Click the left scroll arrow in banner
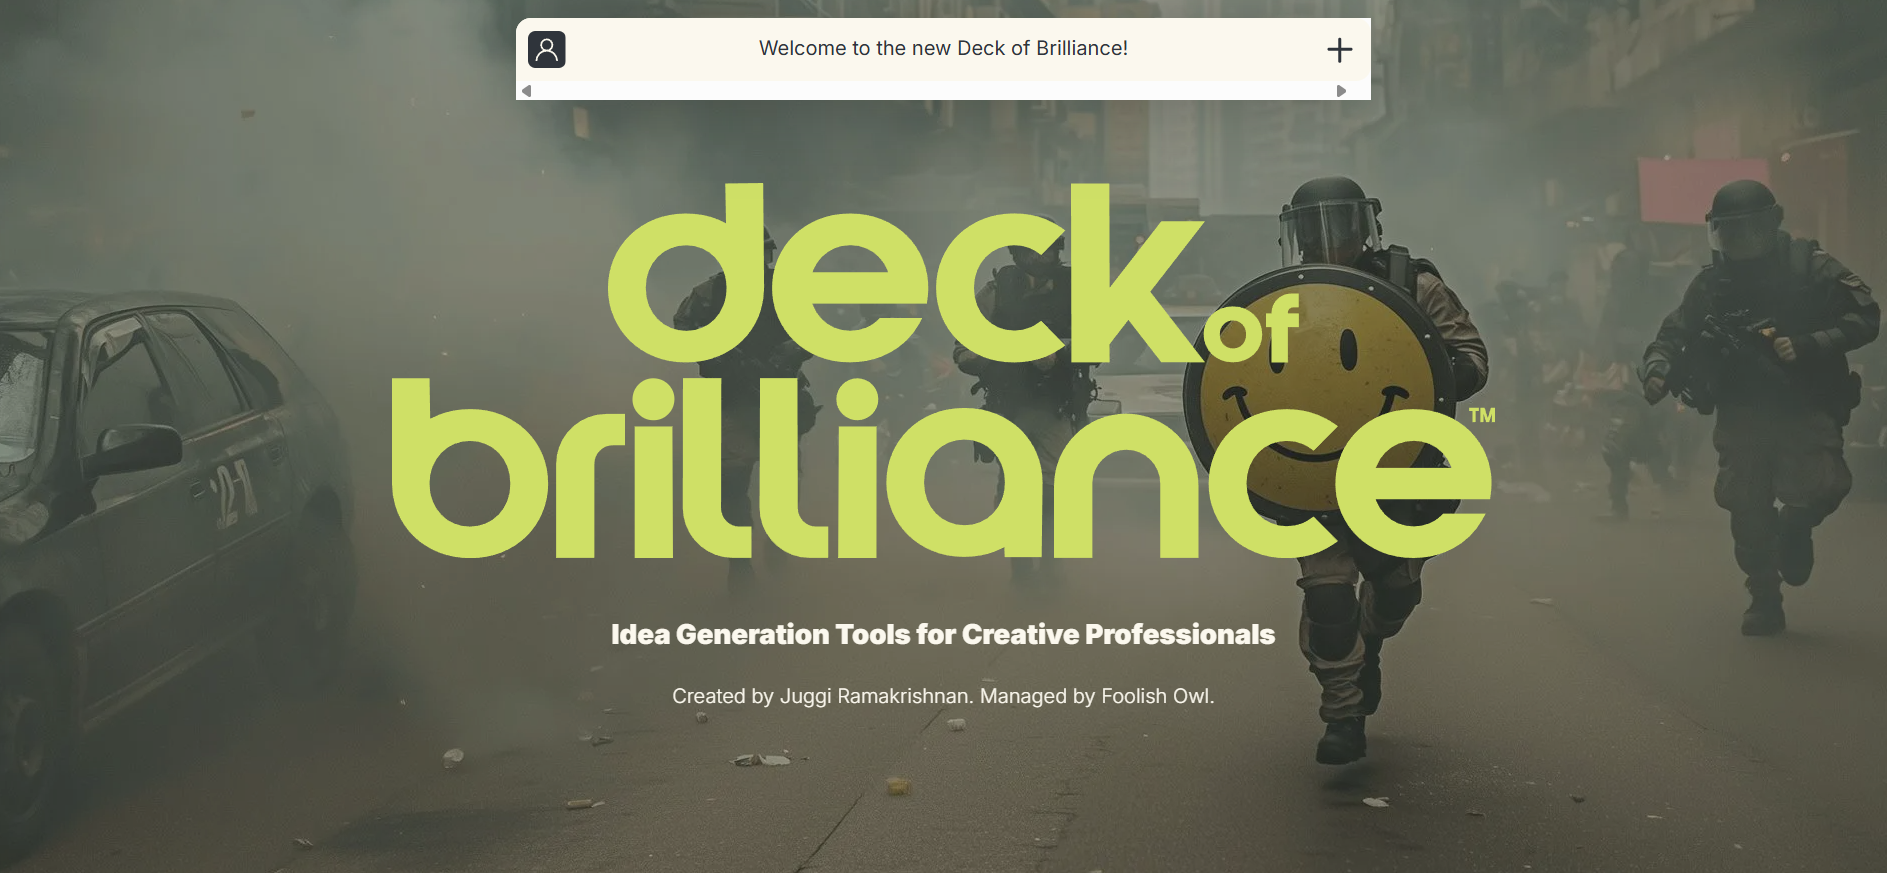The height and width of the screenshot is (873, 1887). [526, 91]
